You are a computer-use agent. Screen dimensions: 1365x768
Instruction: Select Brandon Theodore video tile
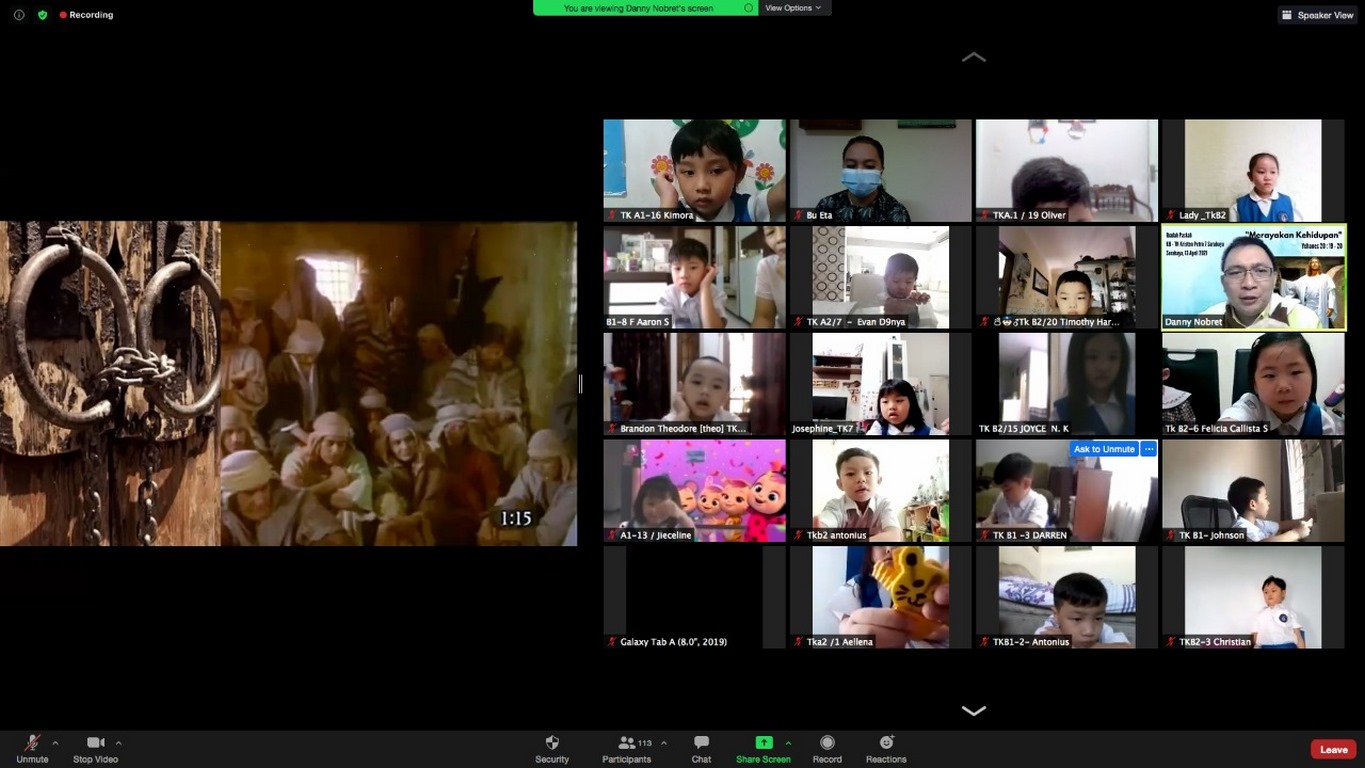[694, 384]
